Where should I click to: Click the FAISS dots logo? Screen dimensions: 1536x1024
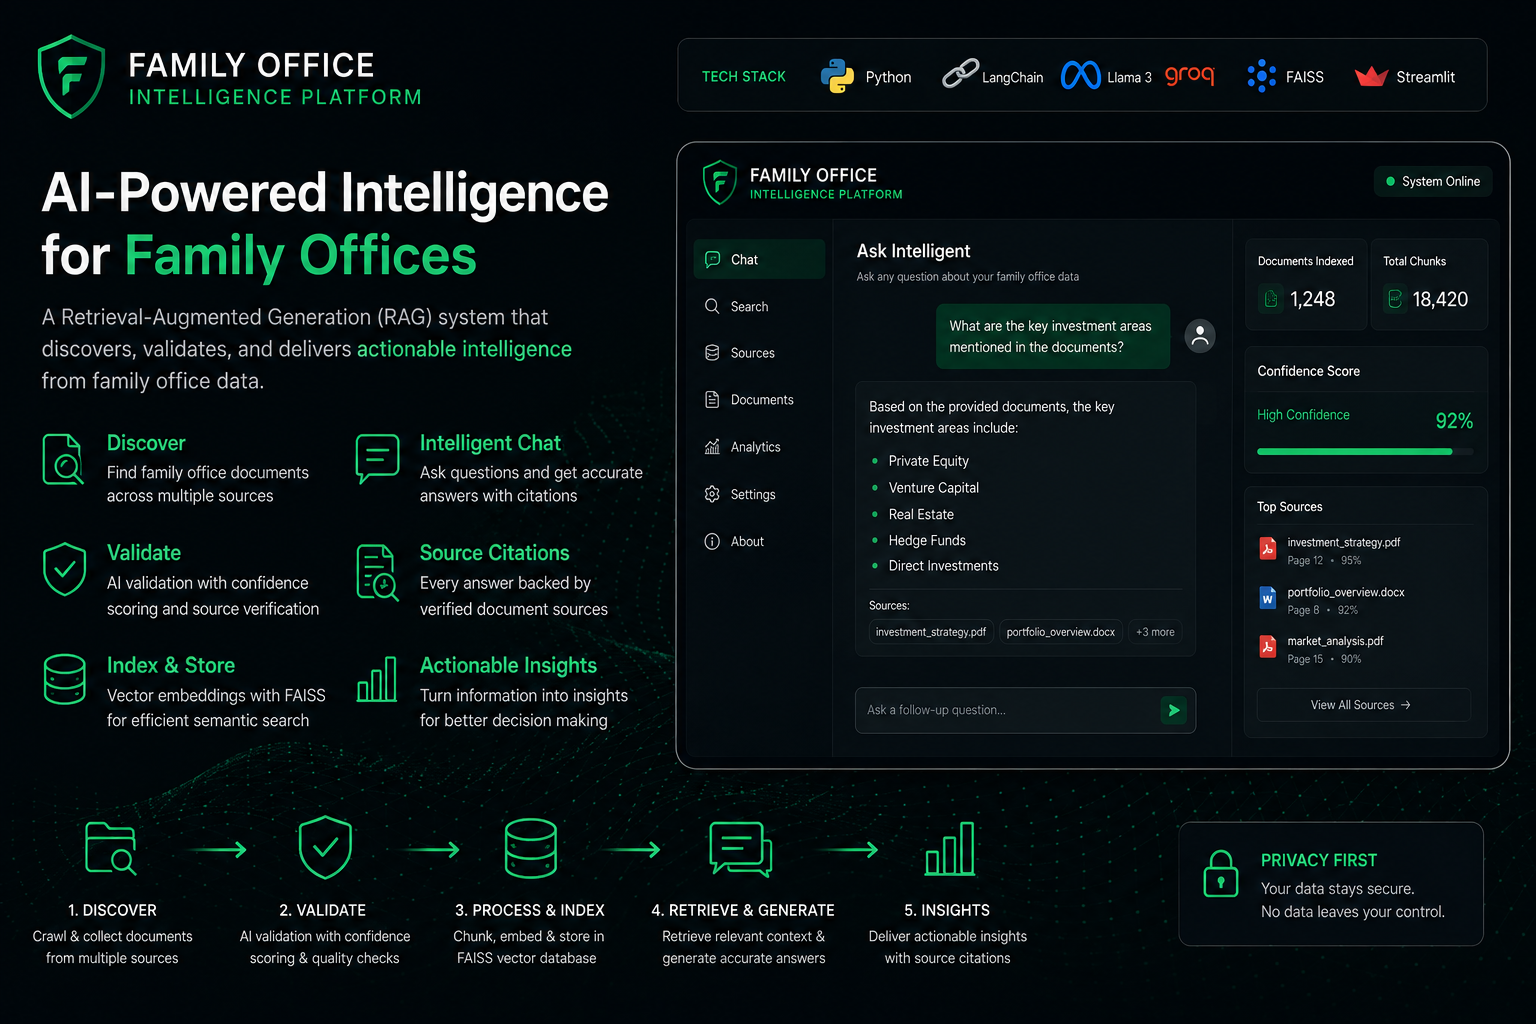tap(1262, 76)
